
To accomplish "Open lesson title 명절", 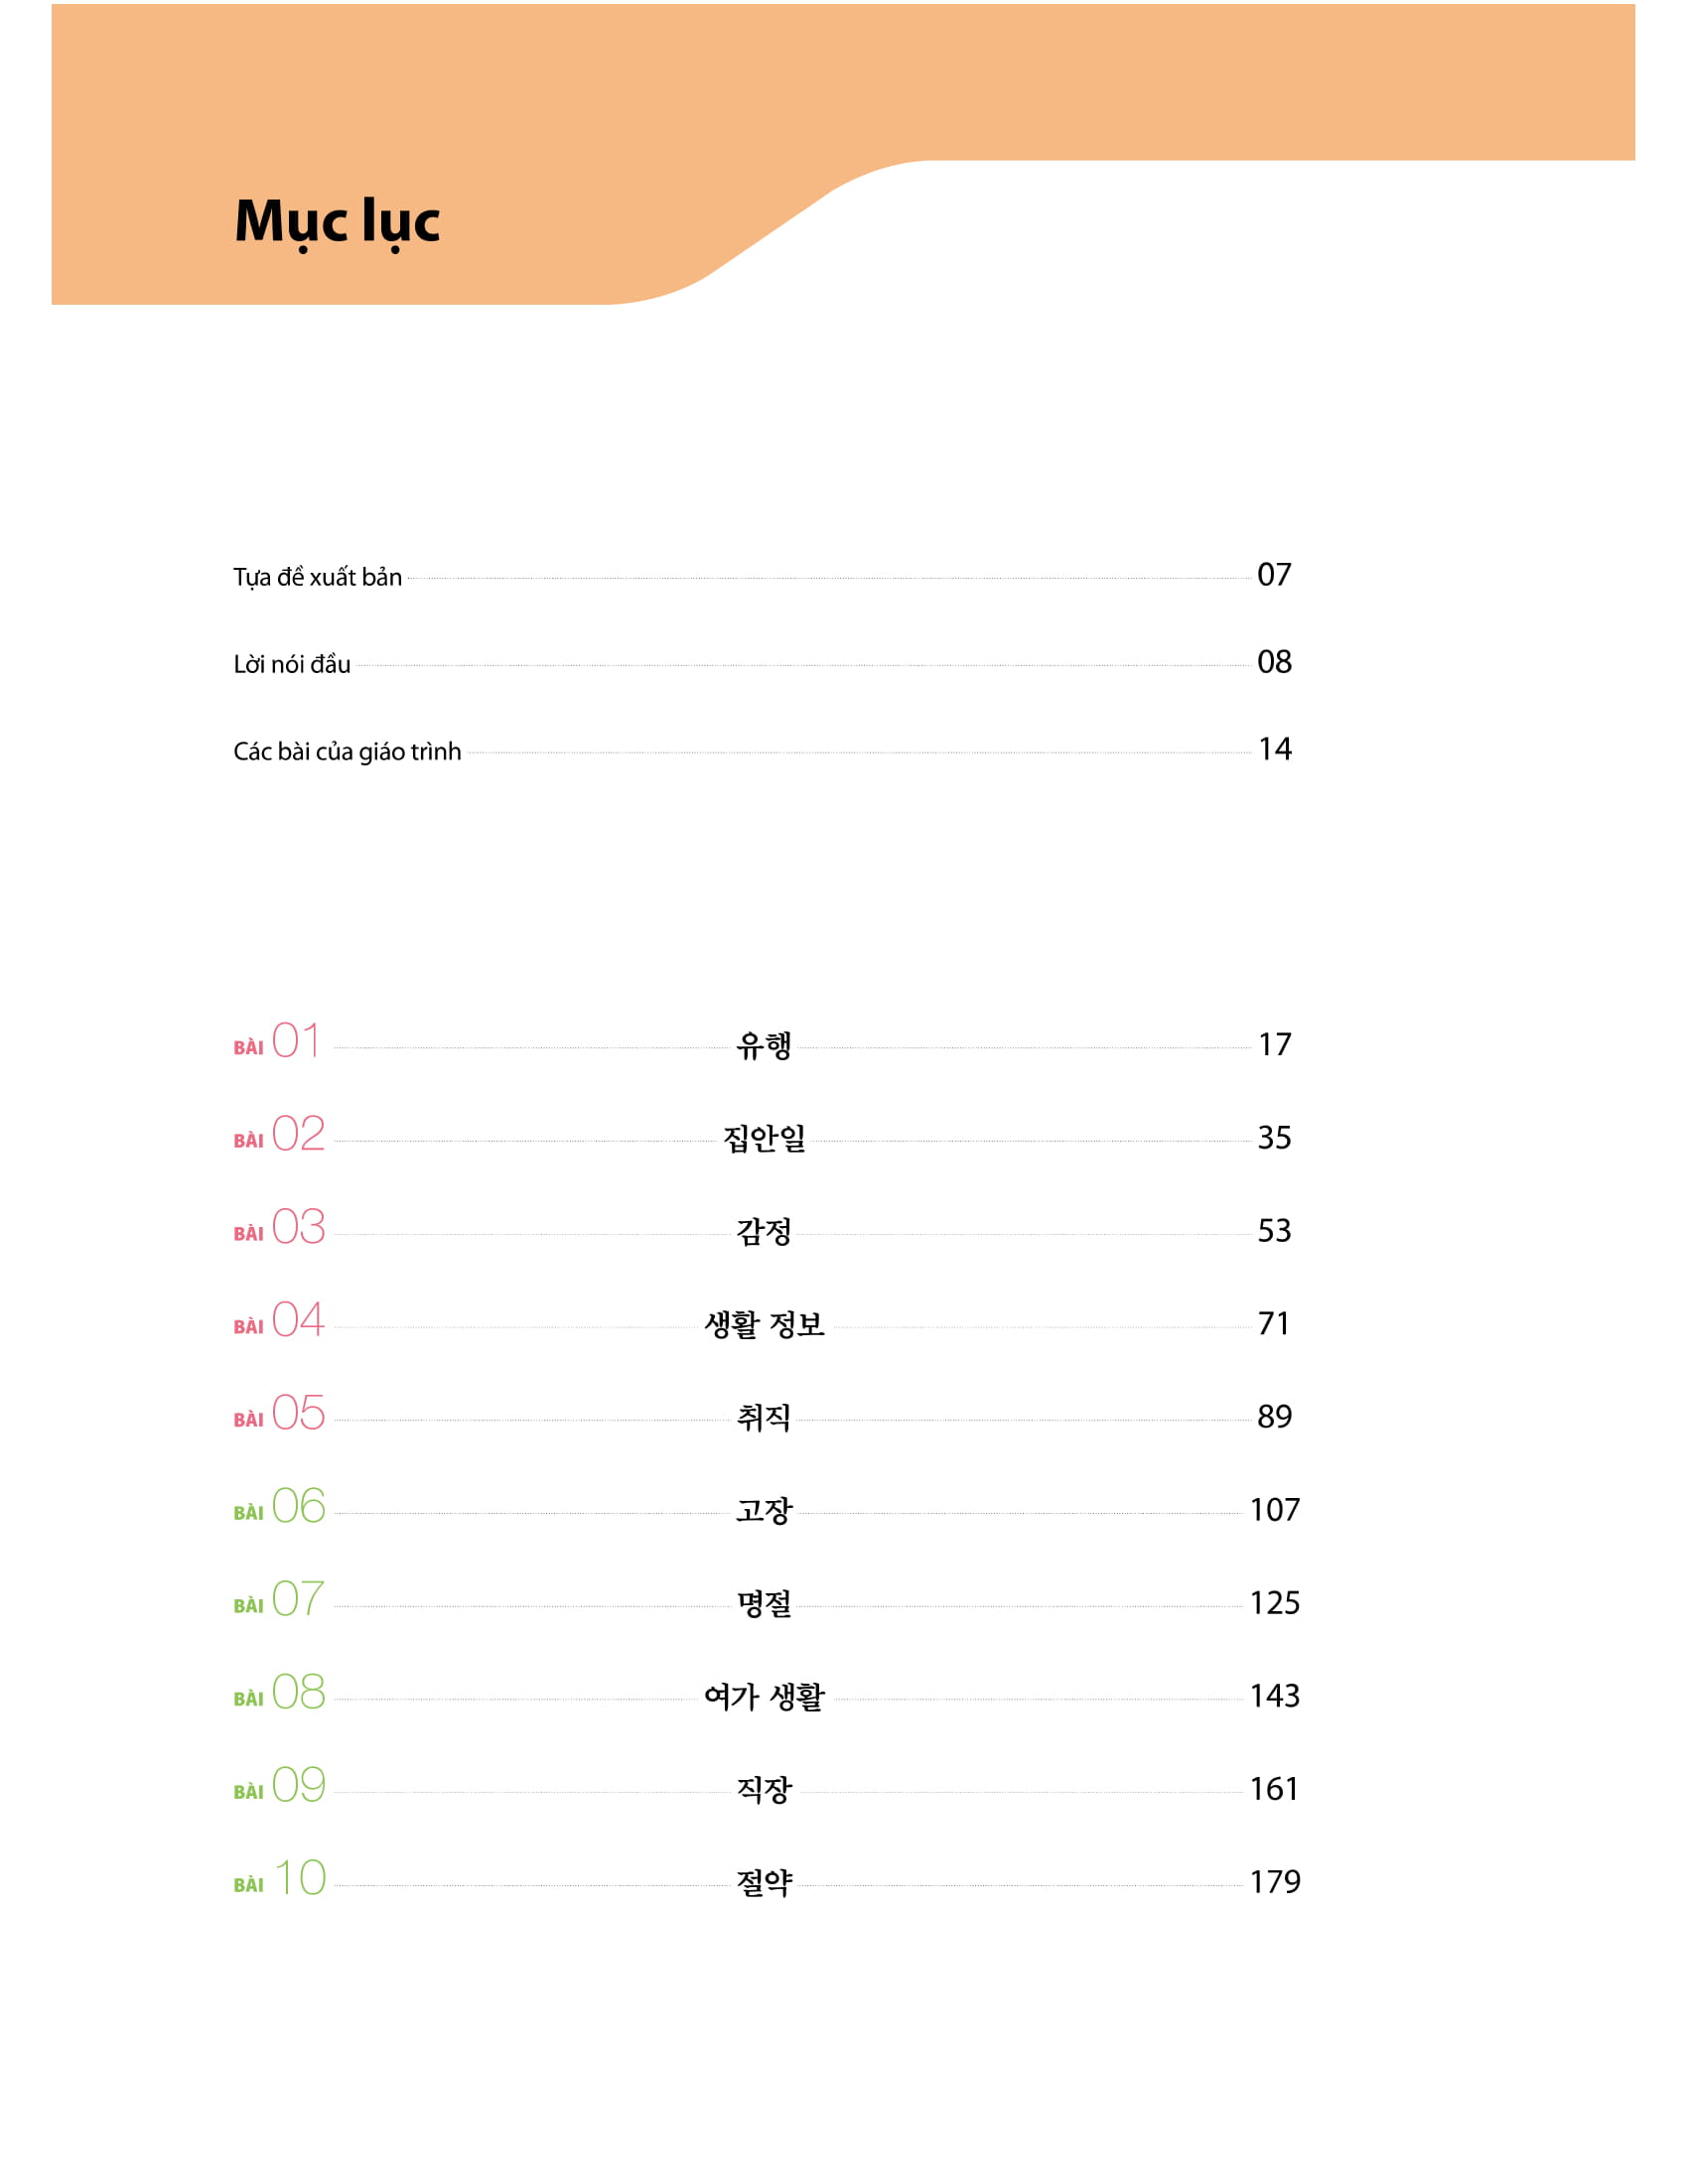I will pos(764,1603).
